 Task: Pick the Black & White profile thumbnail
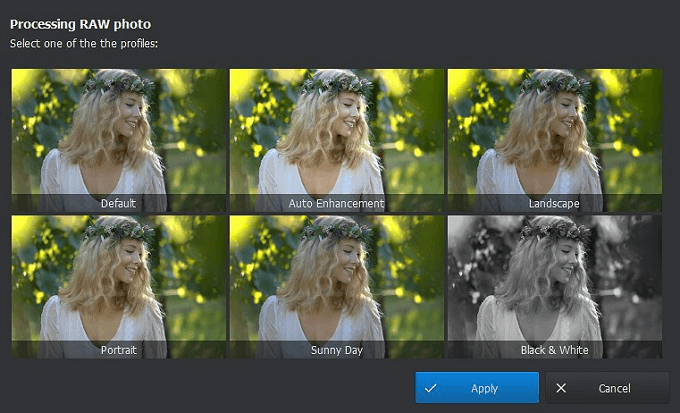click(555, 287)
